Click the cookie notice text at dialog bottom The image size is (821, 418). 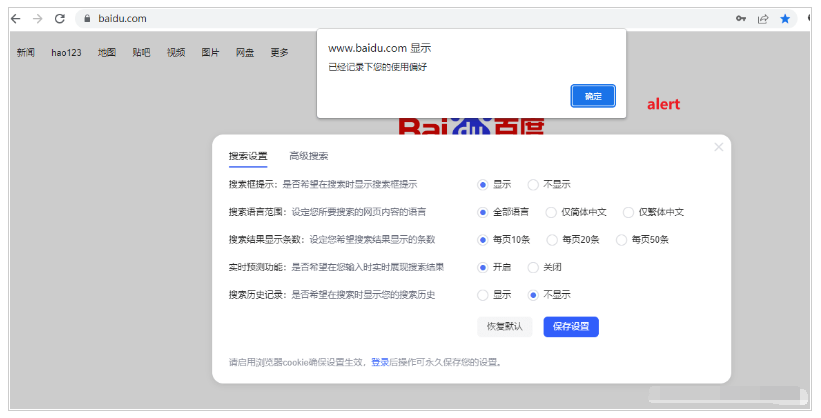click(x=365, y=362)
